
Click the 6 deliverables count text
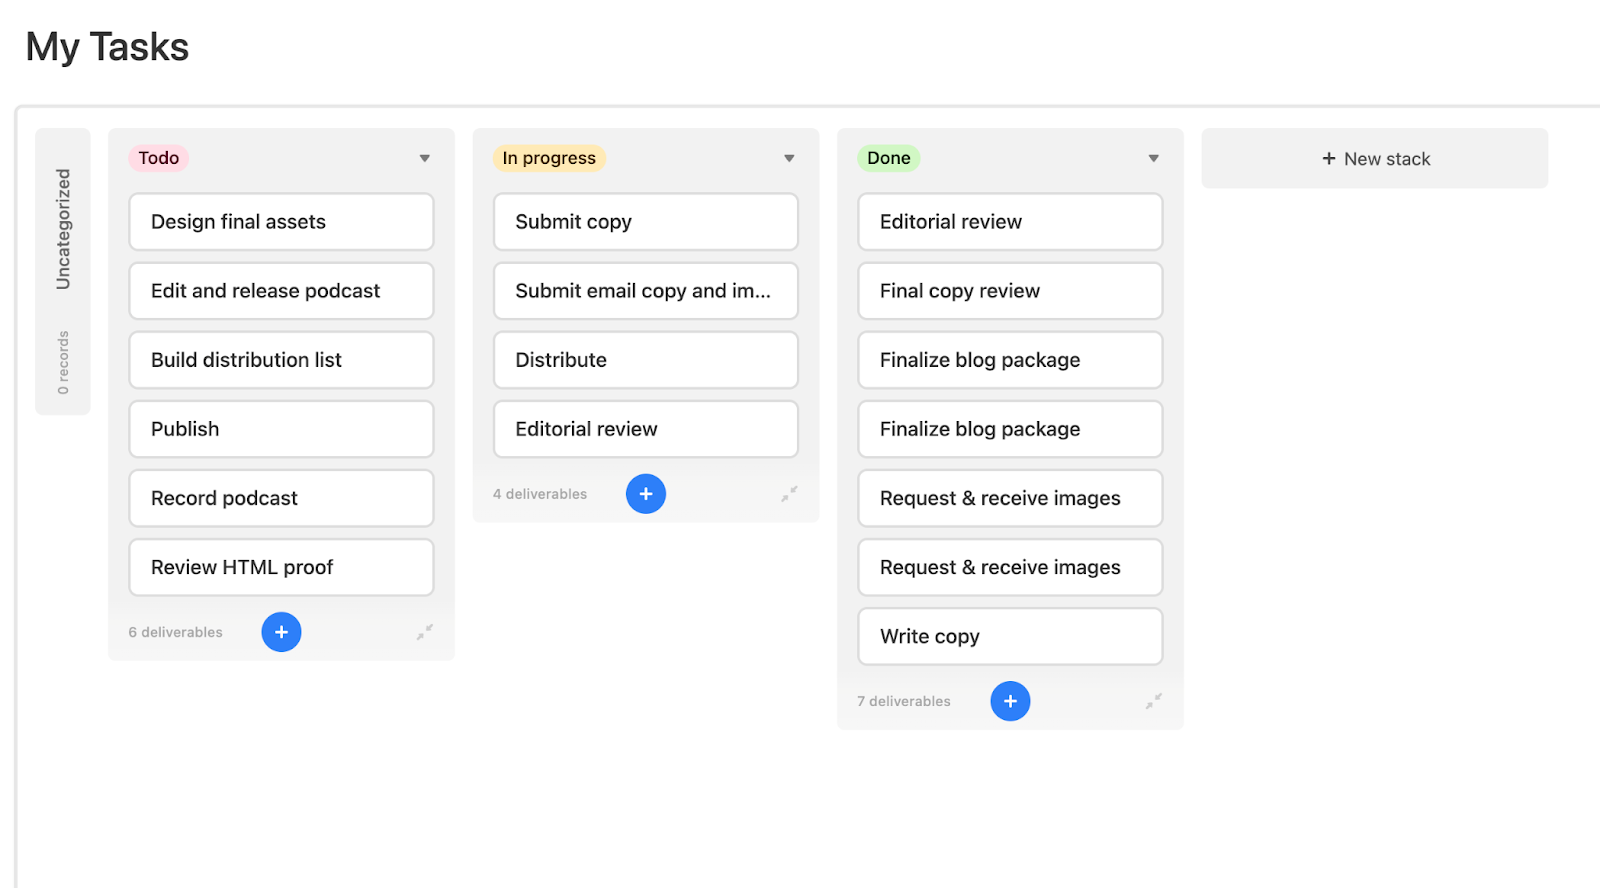click(175, 632)
